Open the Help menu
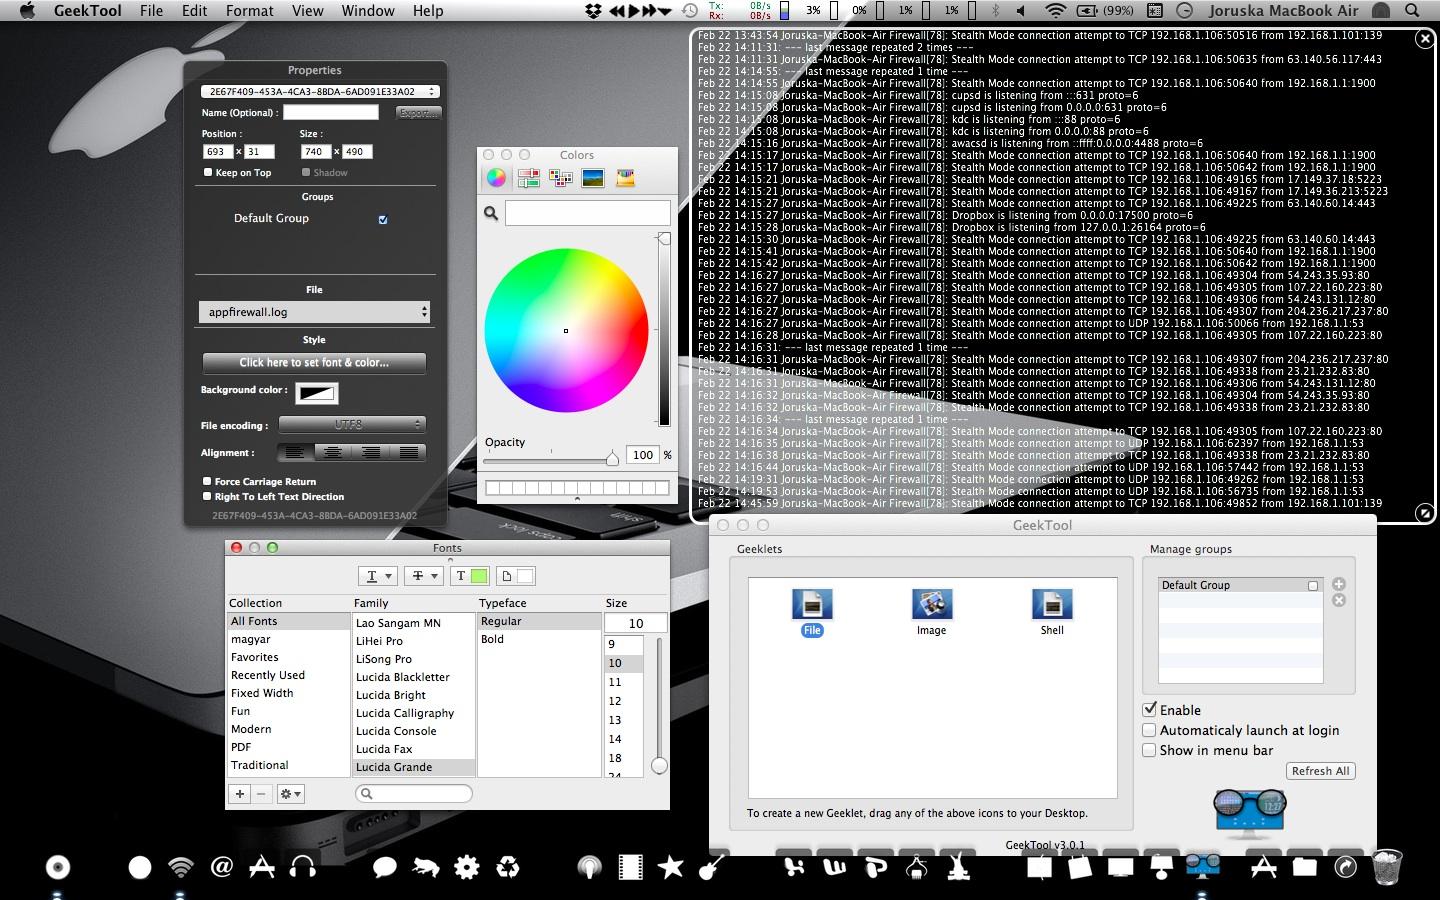 click(428, 10)
